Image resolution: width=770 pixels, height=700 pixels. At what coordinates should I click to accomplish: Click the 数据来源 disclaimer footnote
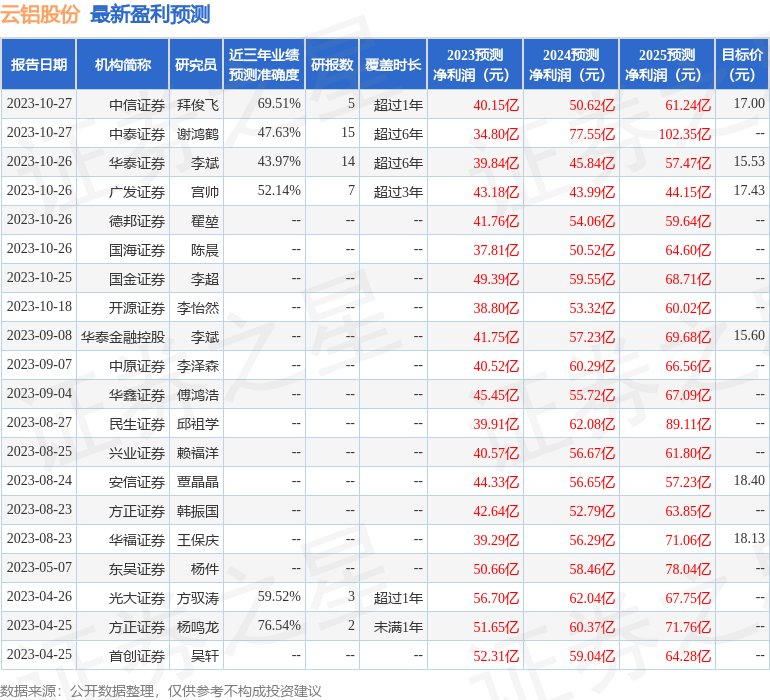click(x=161, y=691)
